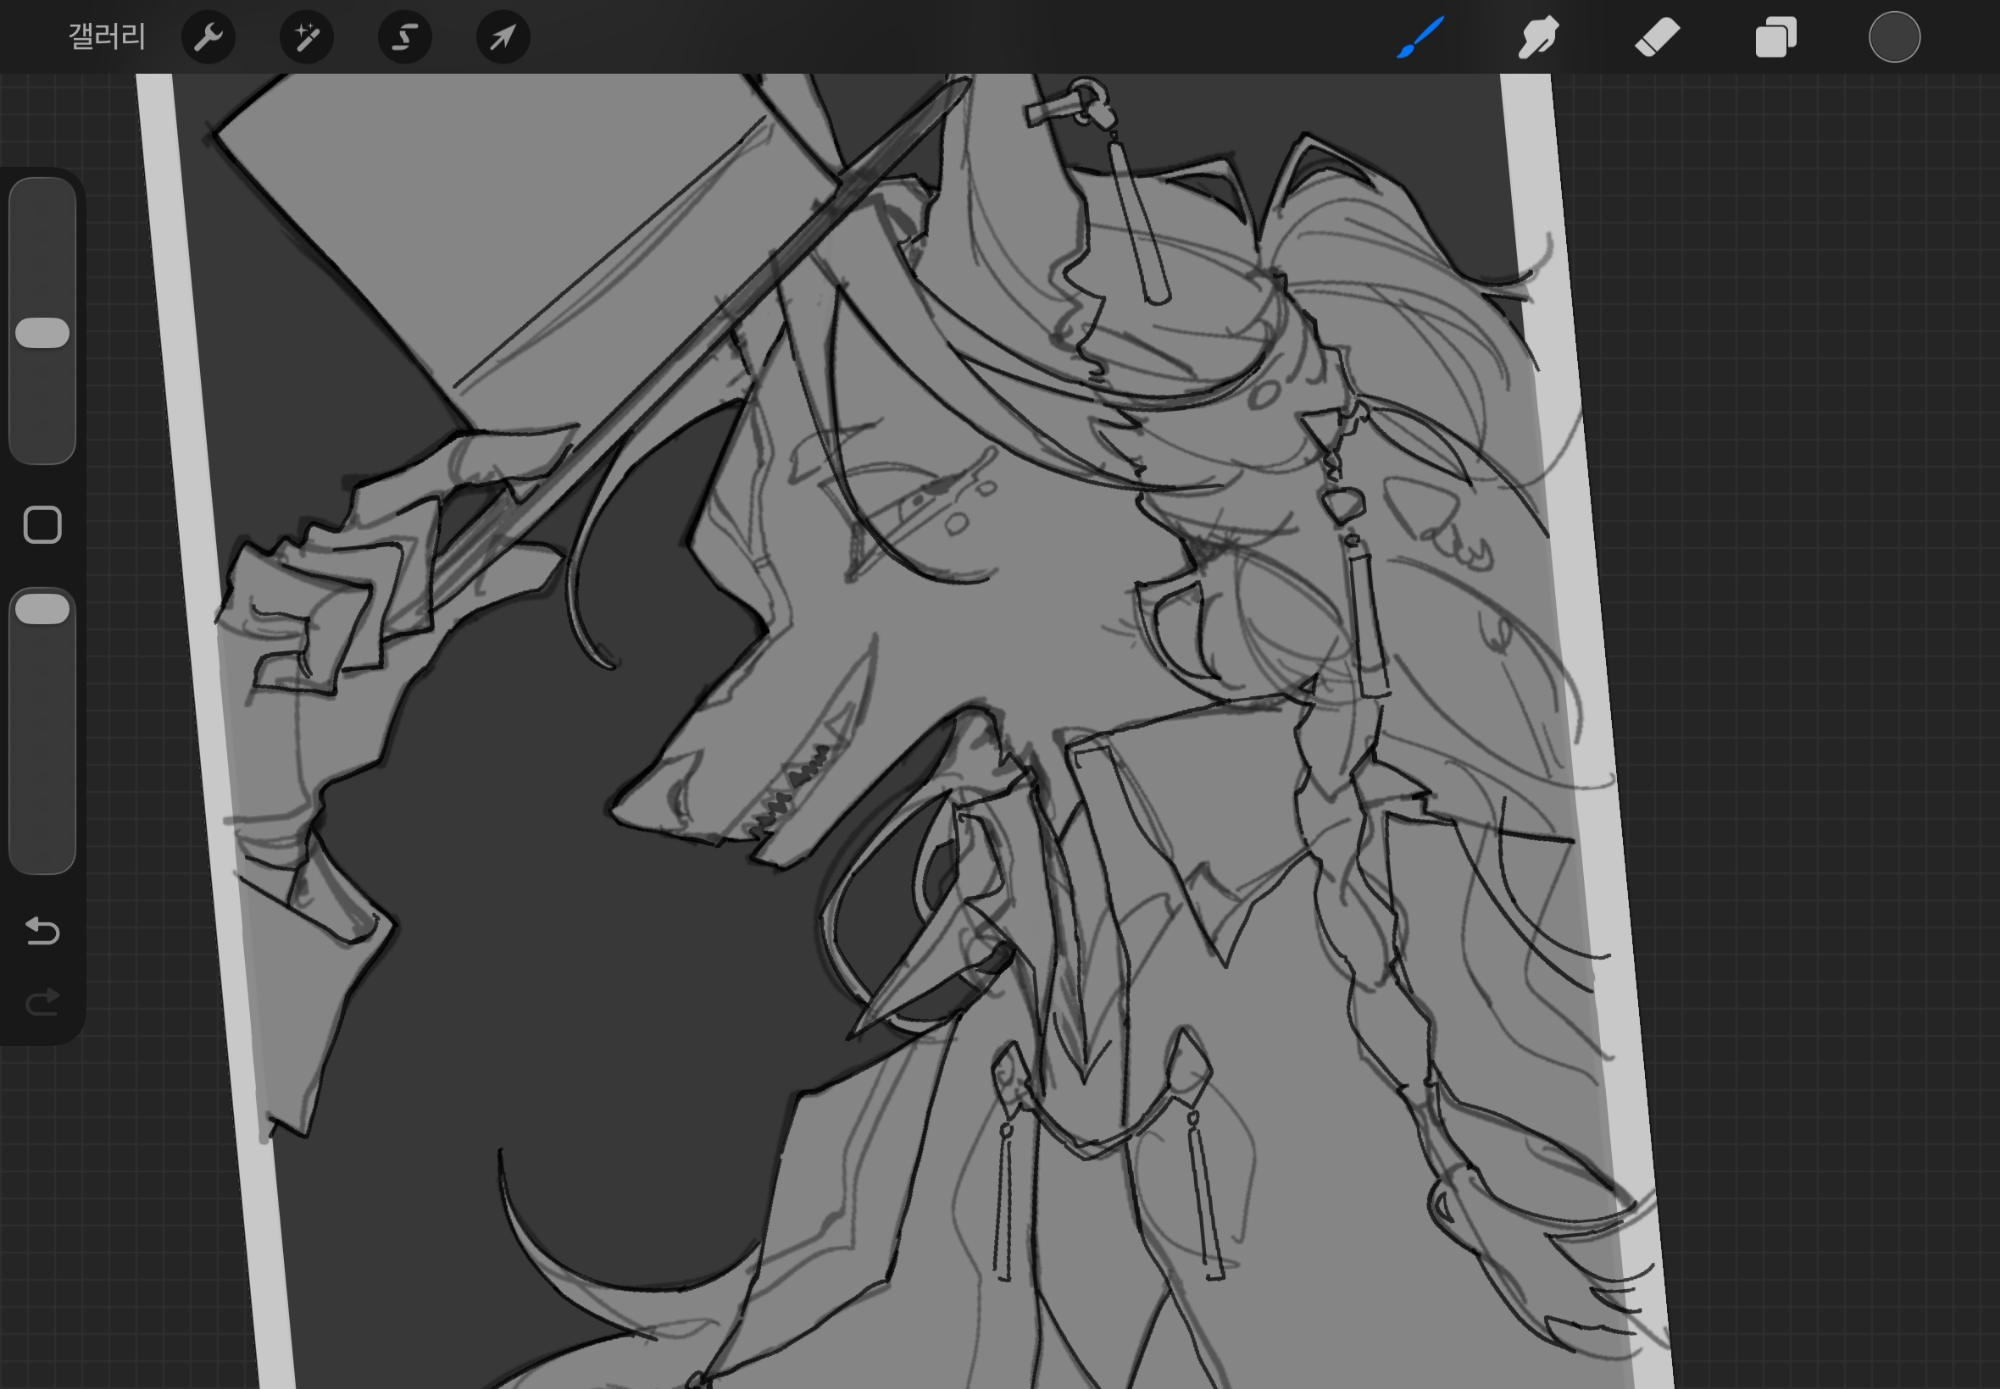2000x1389 pixels.
Task: Select the Eraser tool
Action: (1657, 38)
